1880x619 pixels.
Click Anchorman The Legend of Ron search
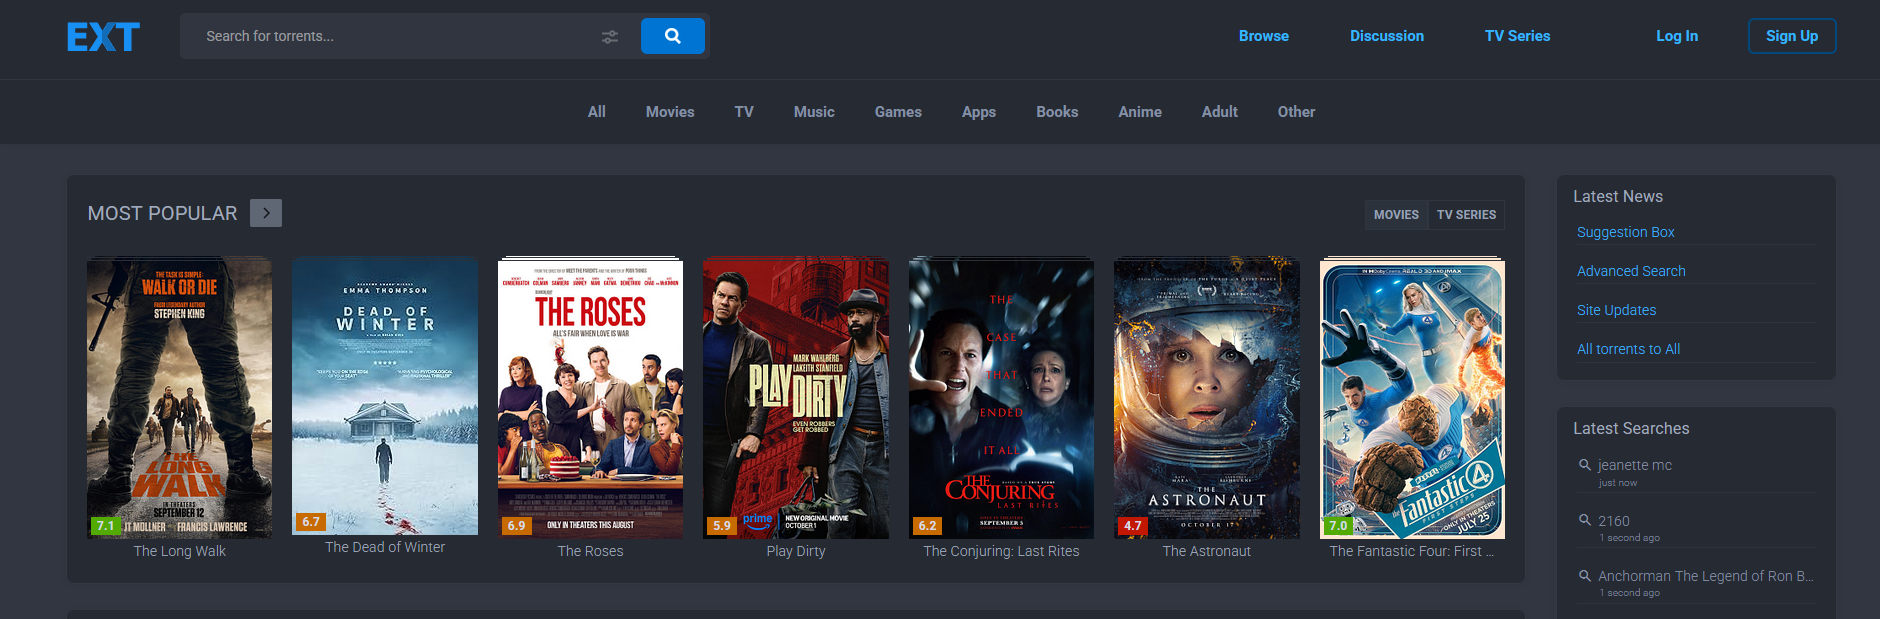(1706, 576)
